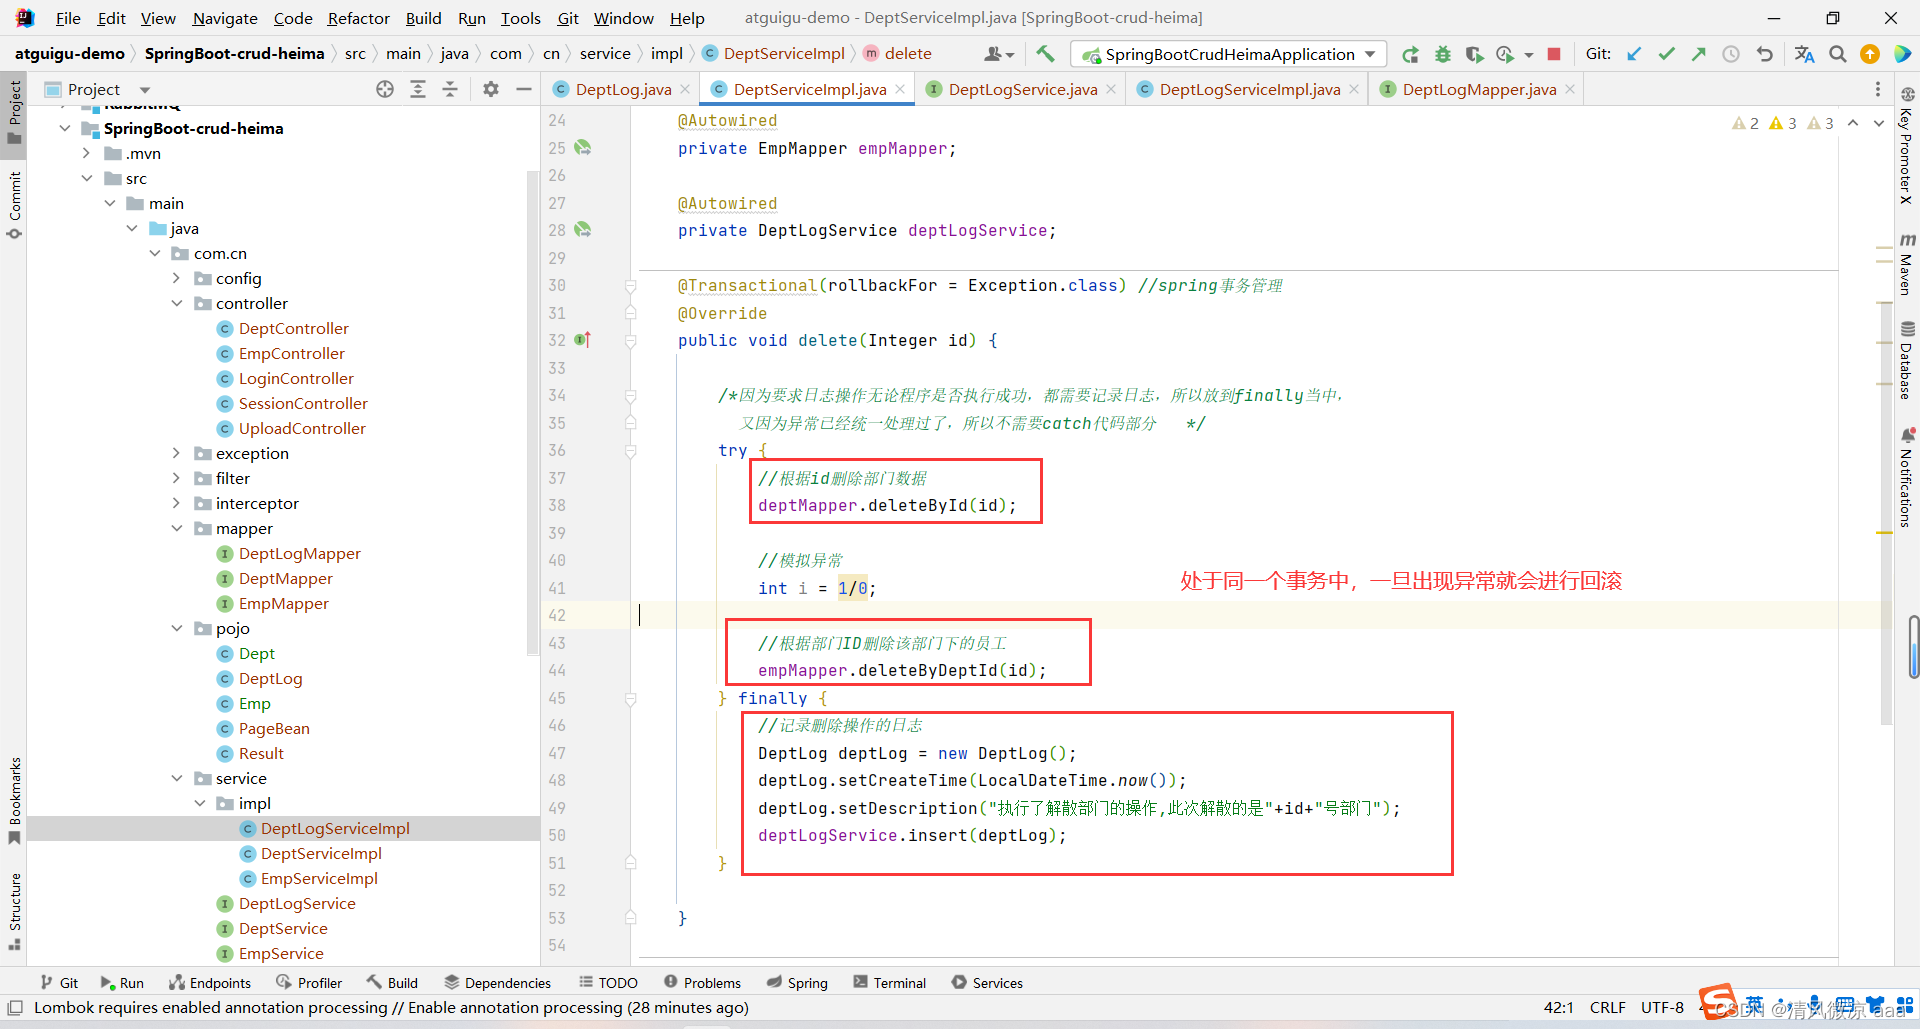The image size is (1920, 1029).
Task: Hide the Project tool window
Action: tap(523, 89)
